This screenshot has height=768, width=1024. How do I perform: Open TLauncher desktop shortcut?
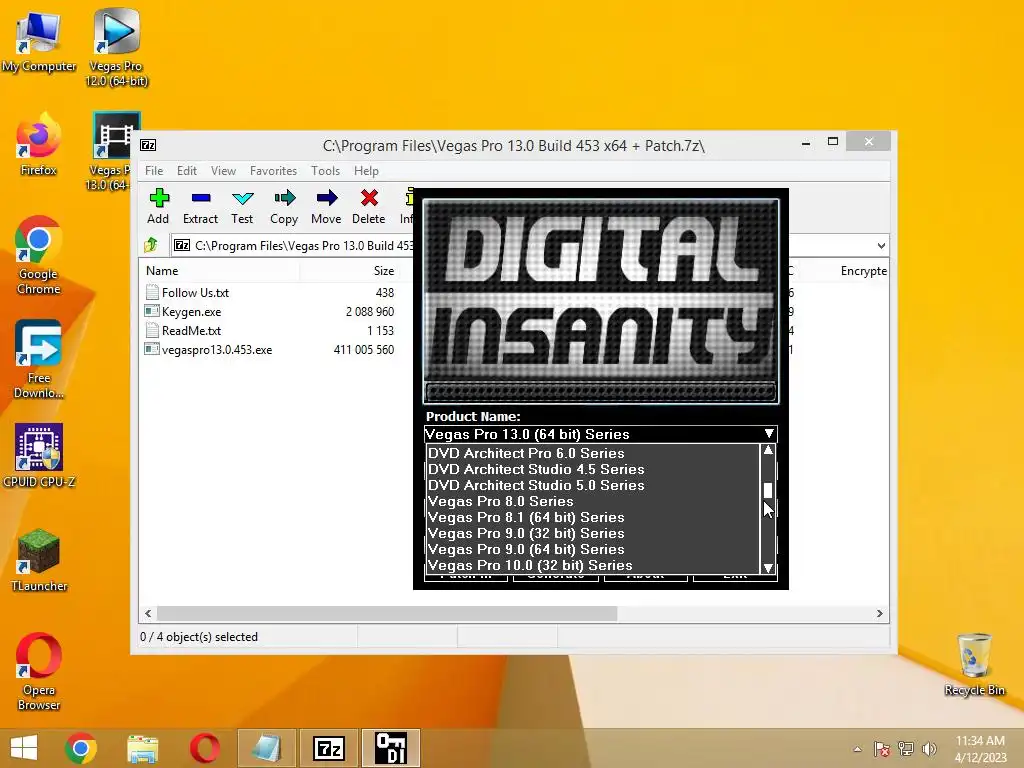(x=39, y=560)
